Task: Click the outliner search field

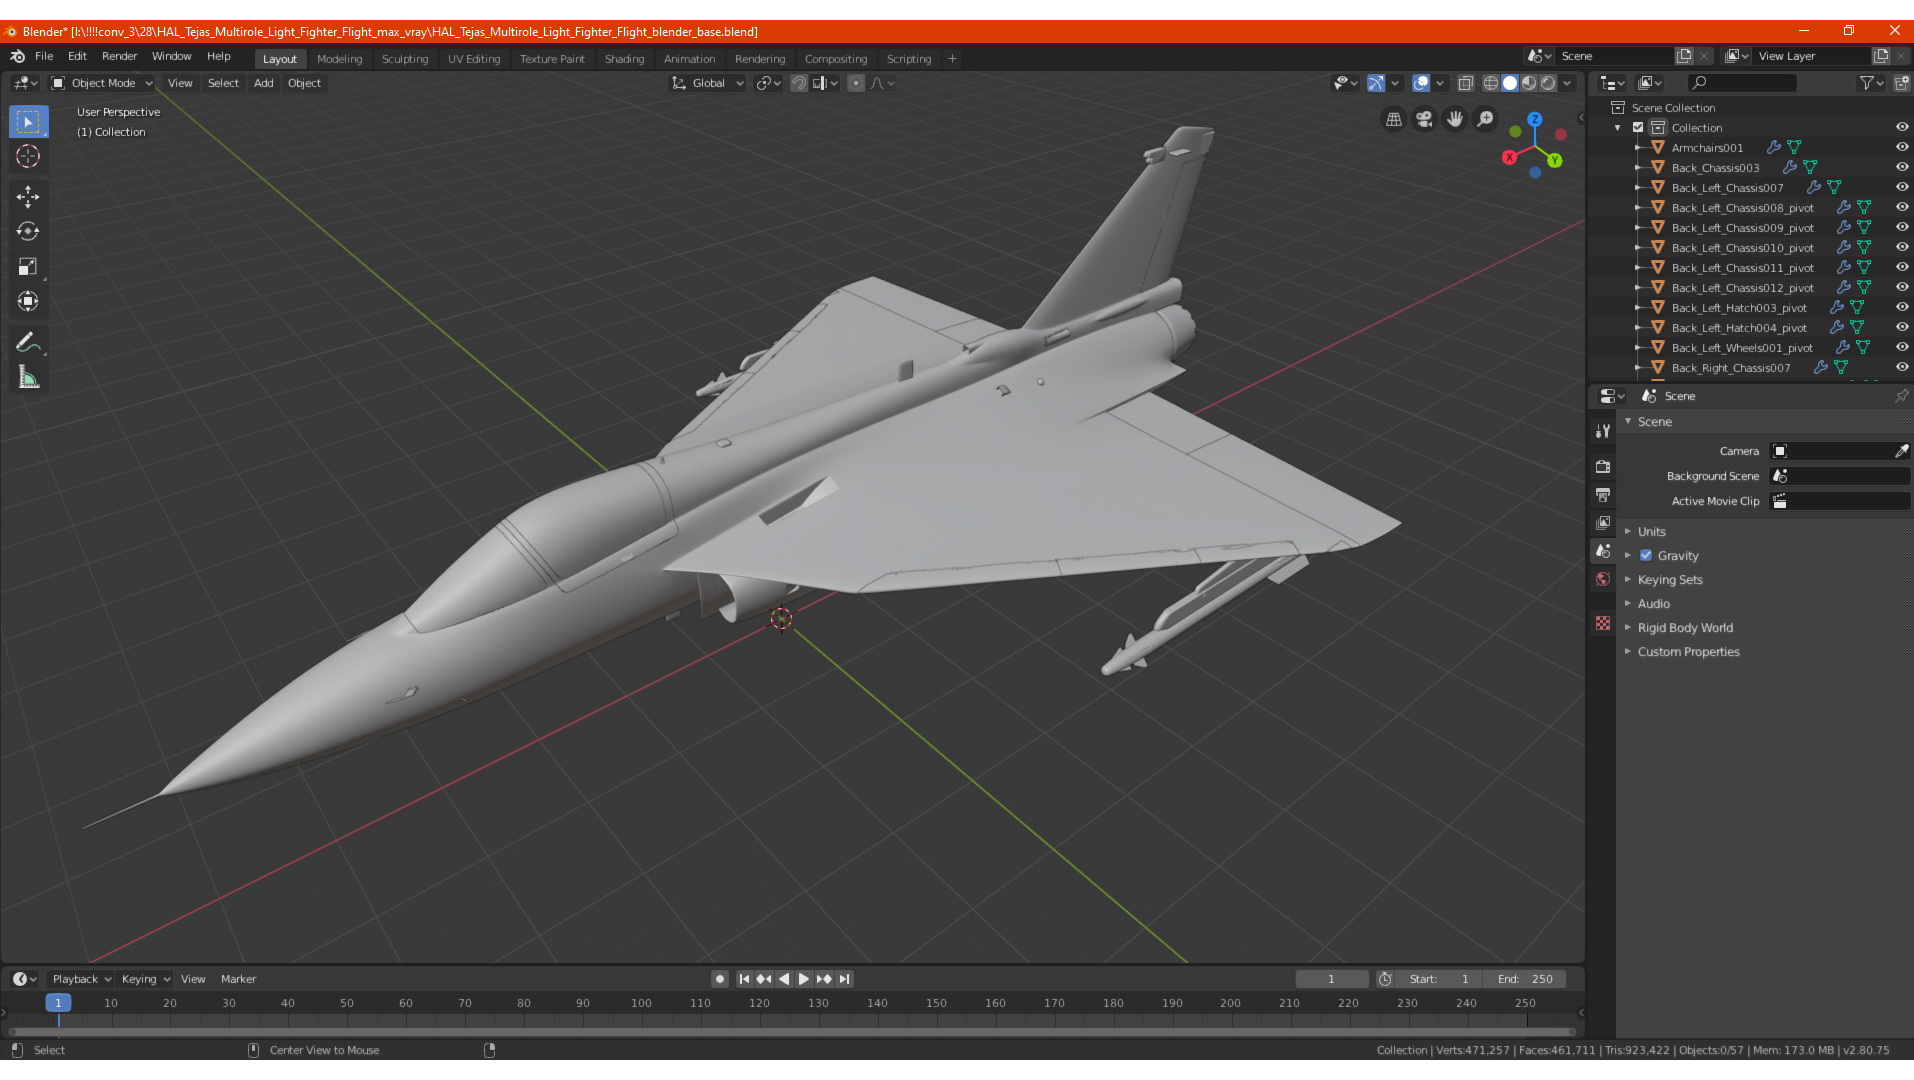Action: [1741, 83]
